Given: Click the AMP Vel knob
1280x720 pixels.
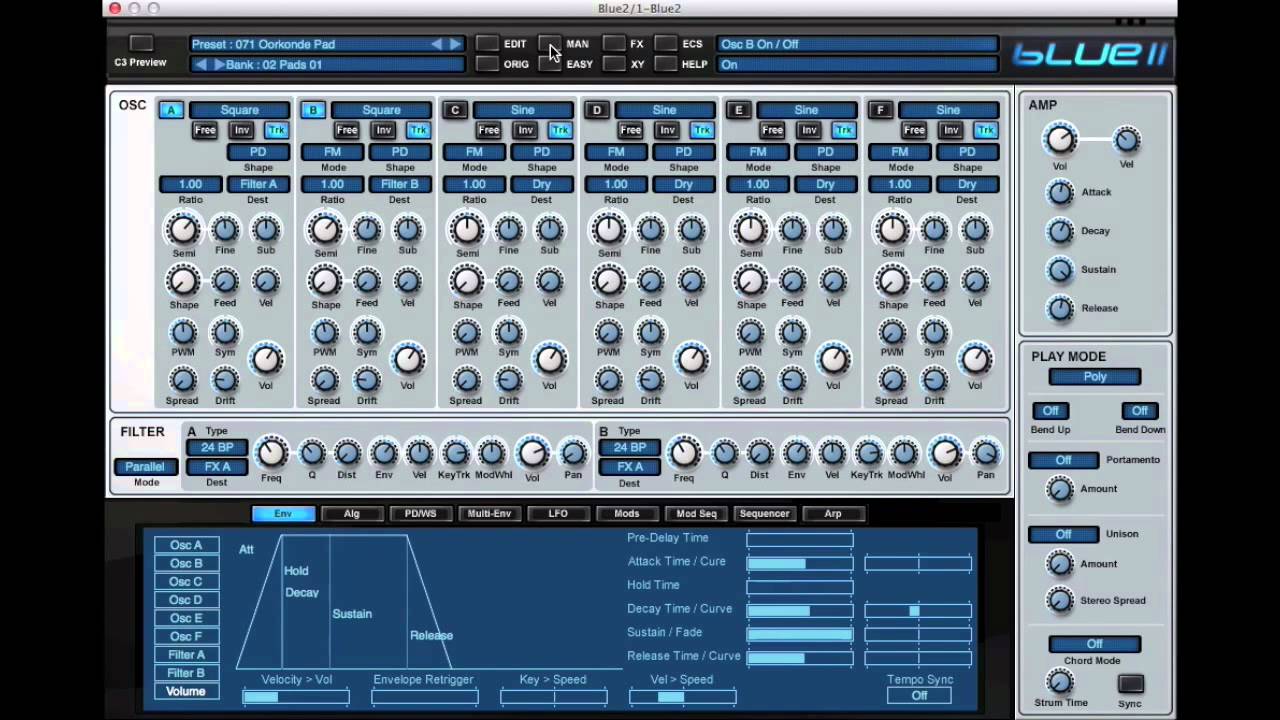Looking at the screenshot, I should pos(1126,140).
